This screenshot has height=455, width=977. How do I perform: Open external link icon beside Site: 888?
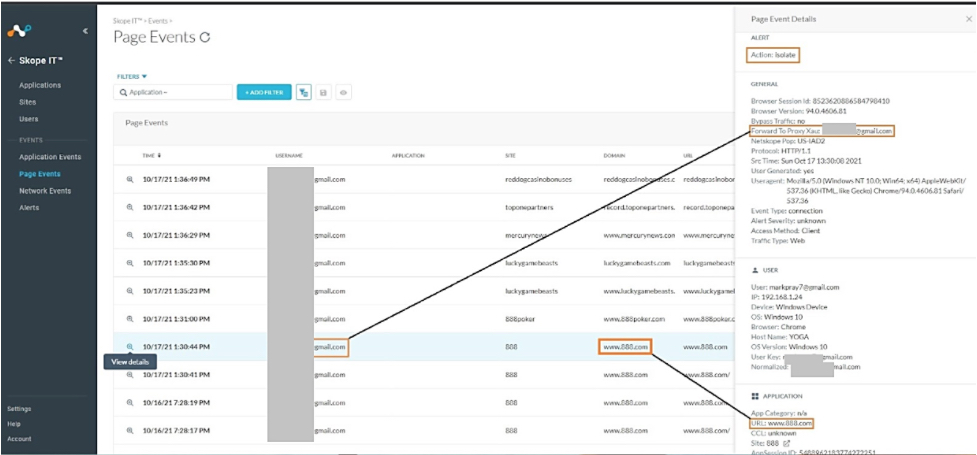click(x=786, y=443)
